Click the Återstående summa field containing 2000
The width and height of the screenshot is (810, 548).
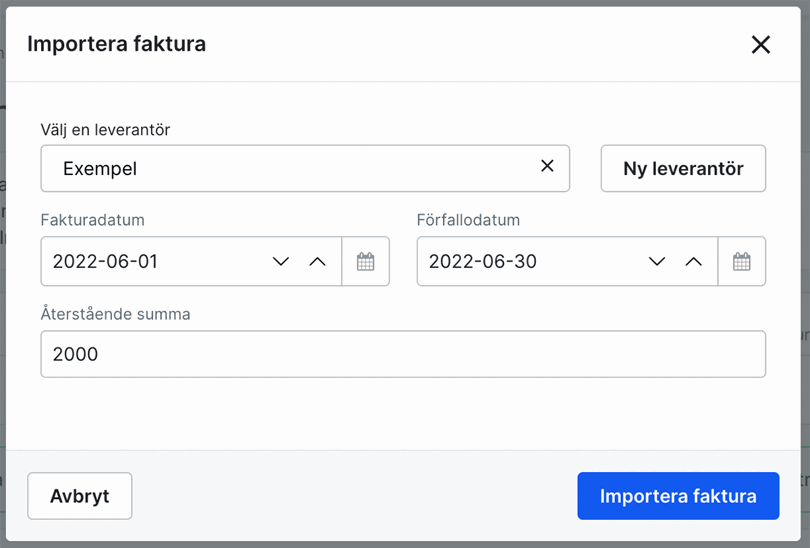pos(402,354)
